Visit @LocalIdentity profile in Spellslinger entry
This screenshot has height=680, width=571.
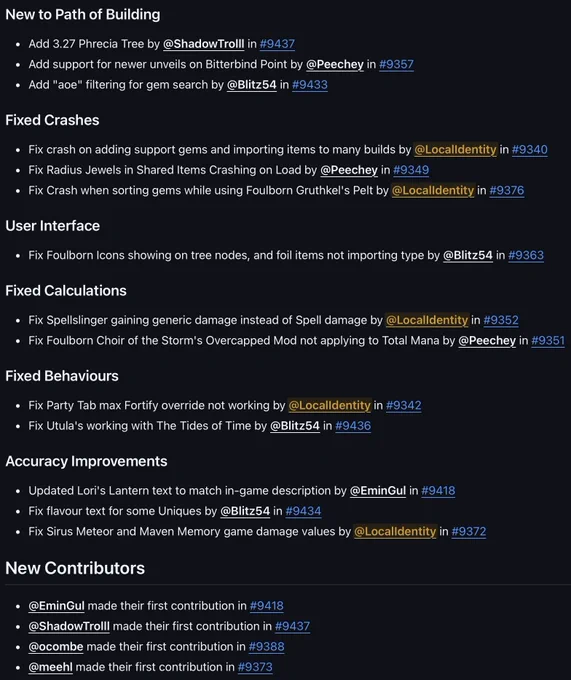pos(427,320)
